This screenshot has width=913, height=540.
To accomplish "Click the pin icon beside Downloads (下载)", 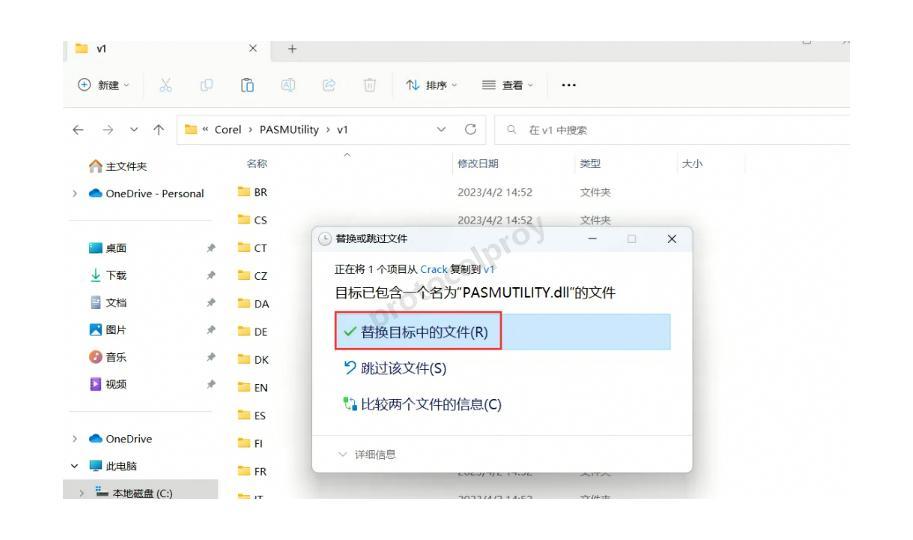I will click(211, 275).
